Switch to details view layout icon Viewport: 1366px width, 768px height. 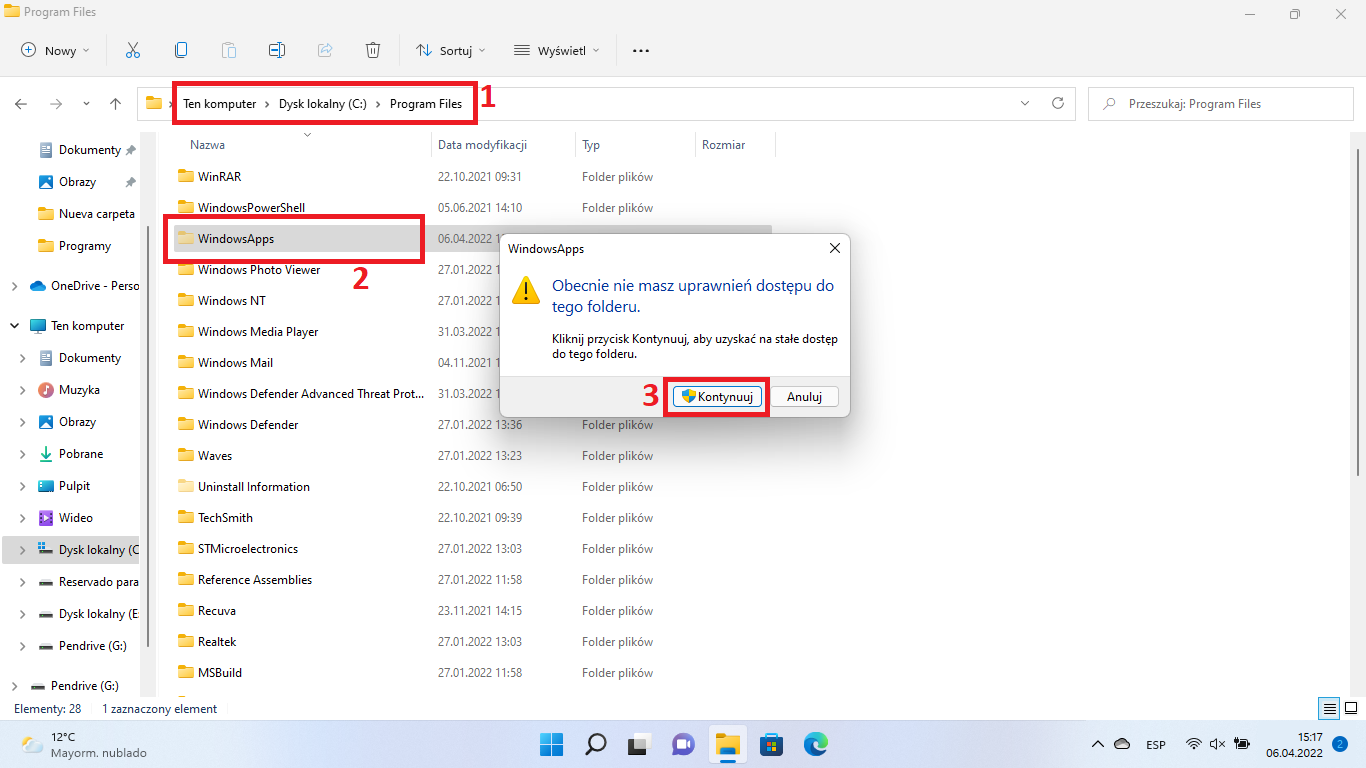tap(1329, 709)
